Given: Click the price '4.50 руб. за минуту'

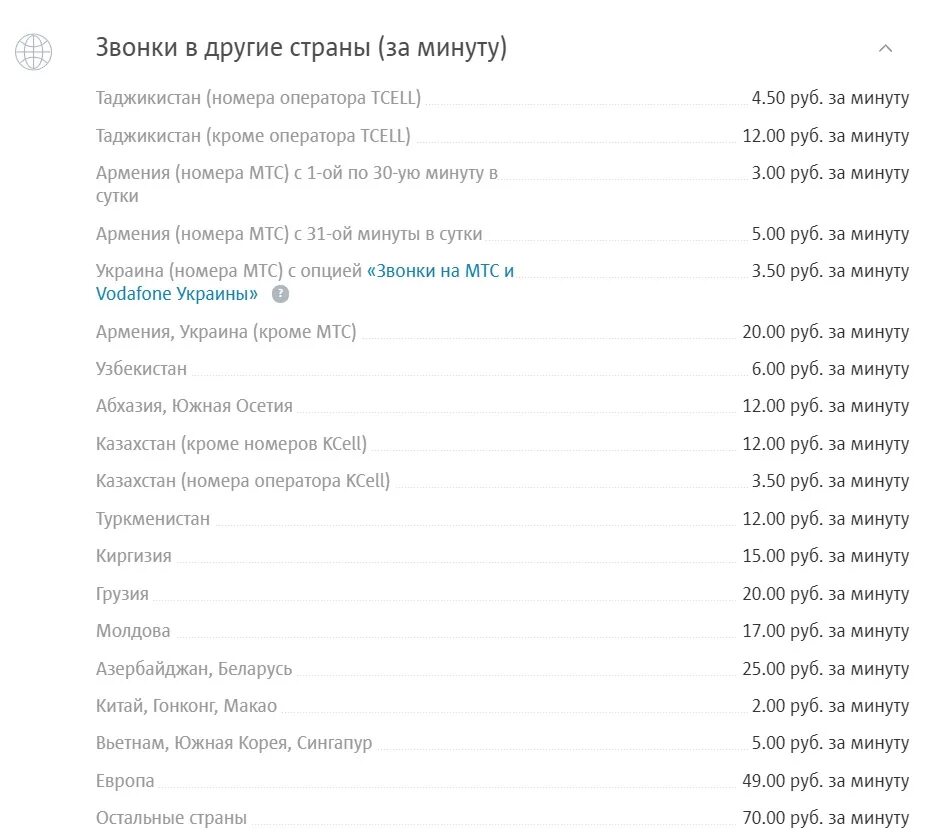Looking at the screenshot, I should (830, 98).
